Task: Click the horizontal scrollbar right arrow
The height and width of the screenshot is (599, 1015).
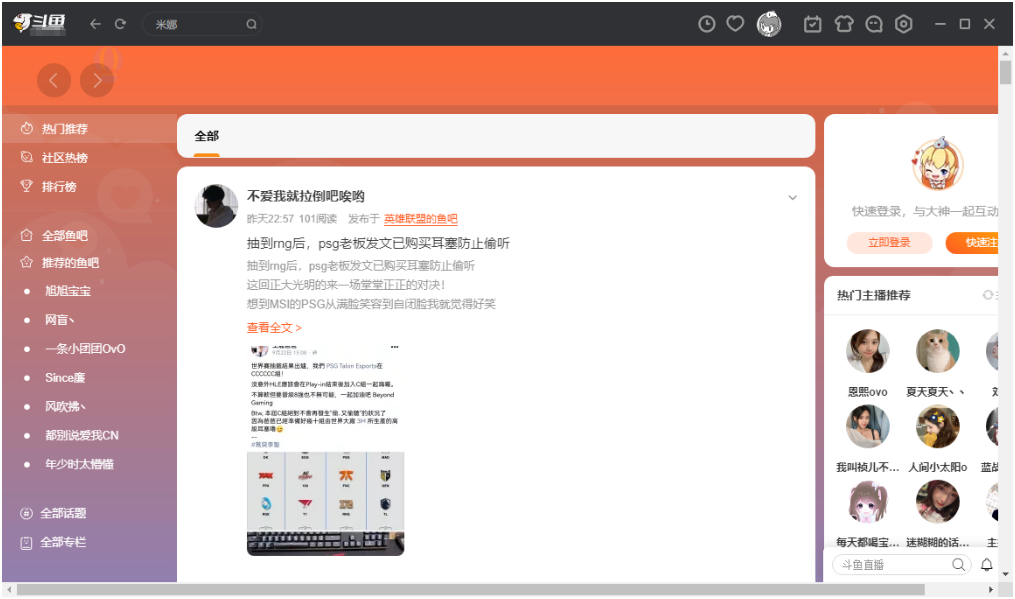Action: click(x=991, y=590)
